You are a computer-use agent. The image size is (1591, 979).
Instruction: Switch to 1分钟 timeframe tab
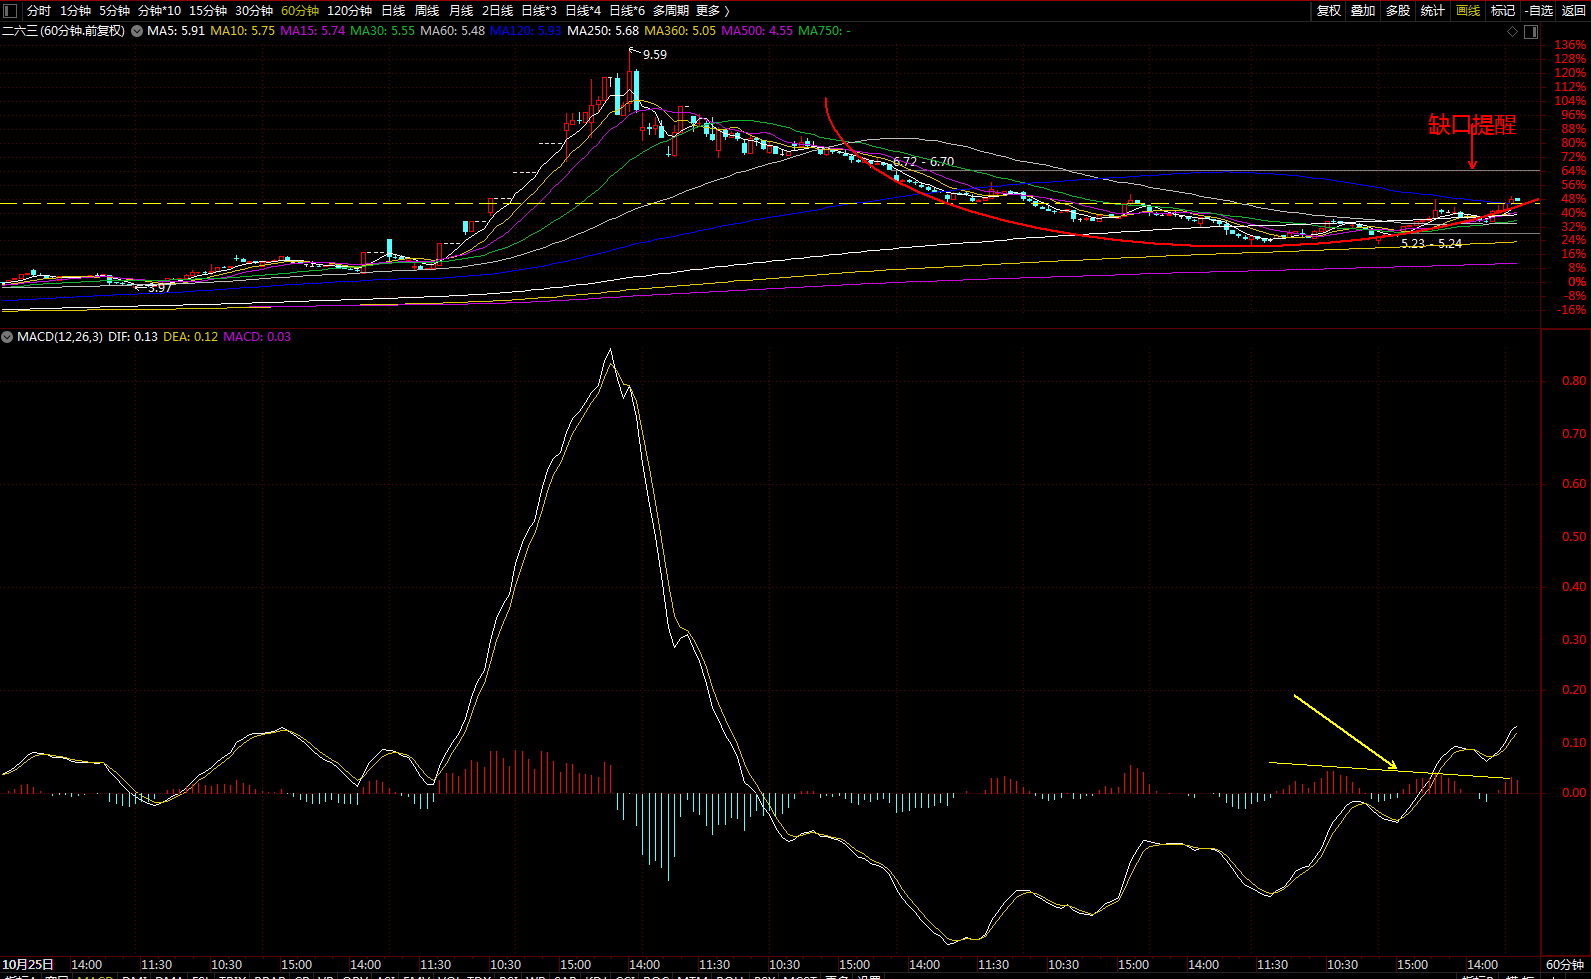coord(76,10)
